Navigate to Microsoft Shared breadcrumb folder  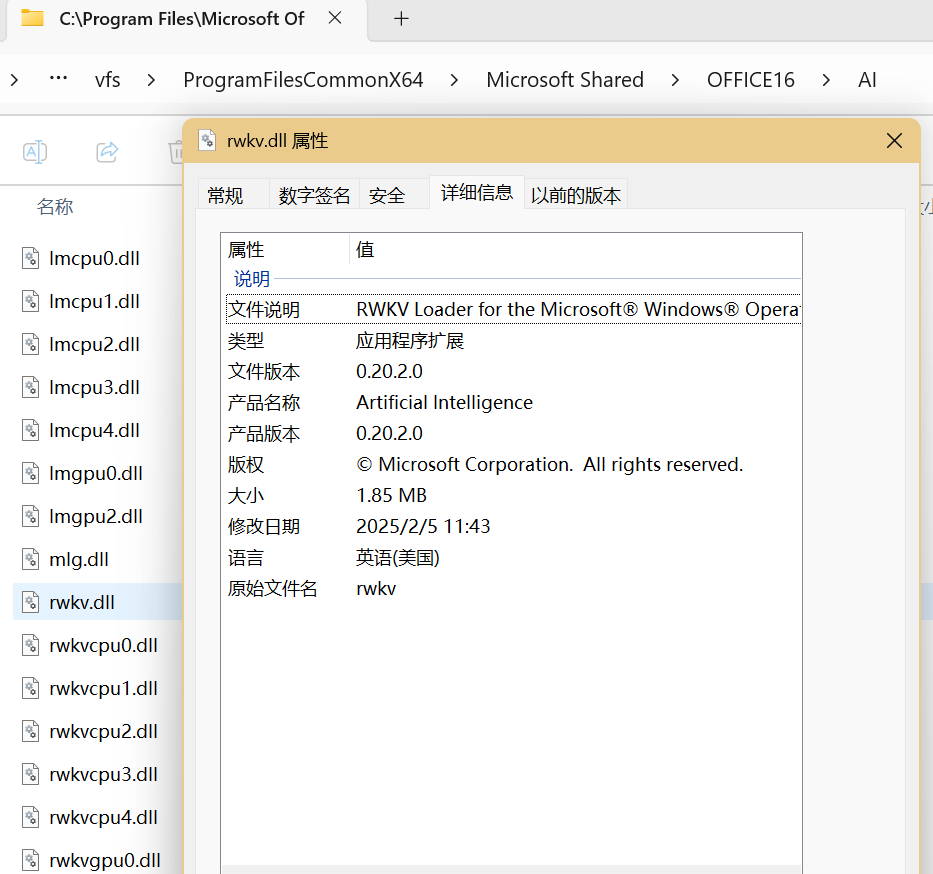pyautogui.click(x=565, y=80)
